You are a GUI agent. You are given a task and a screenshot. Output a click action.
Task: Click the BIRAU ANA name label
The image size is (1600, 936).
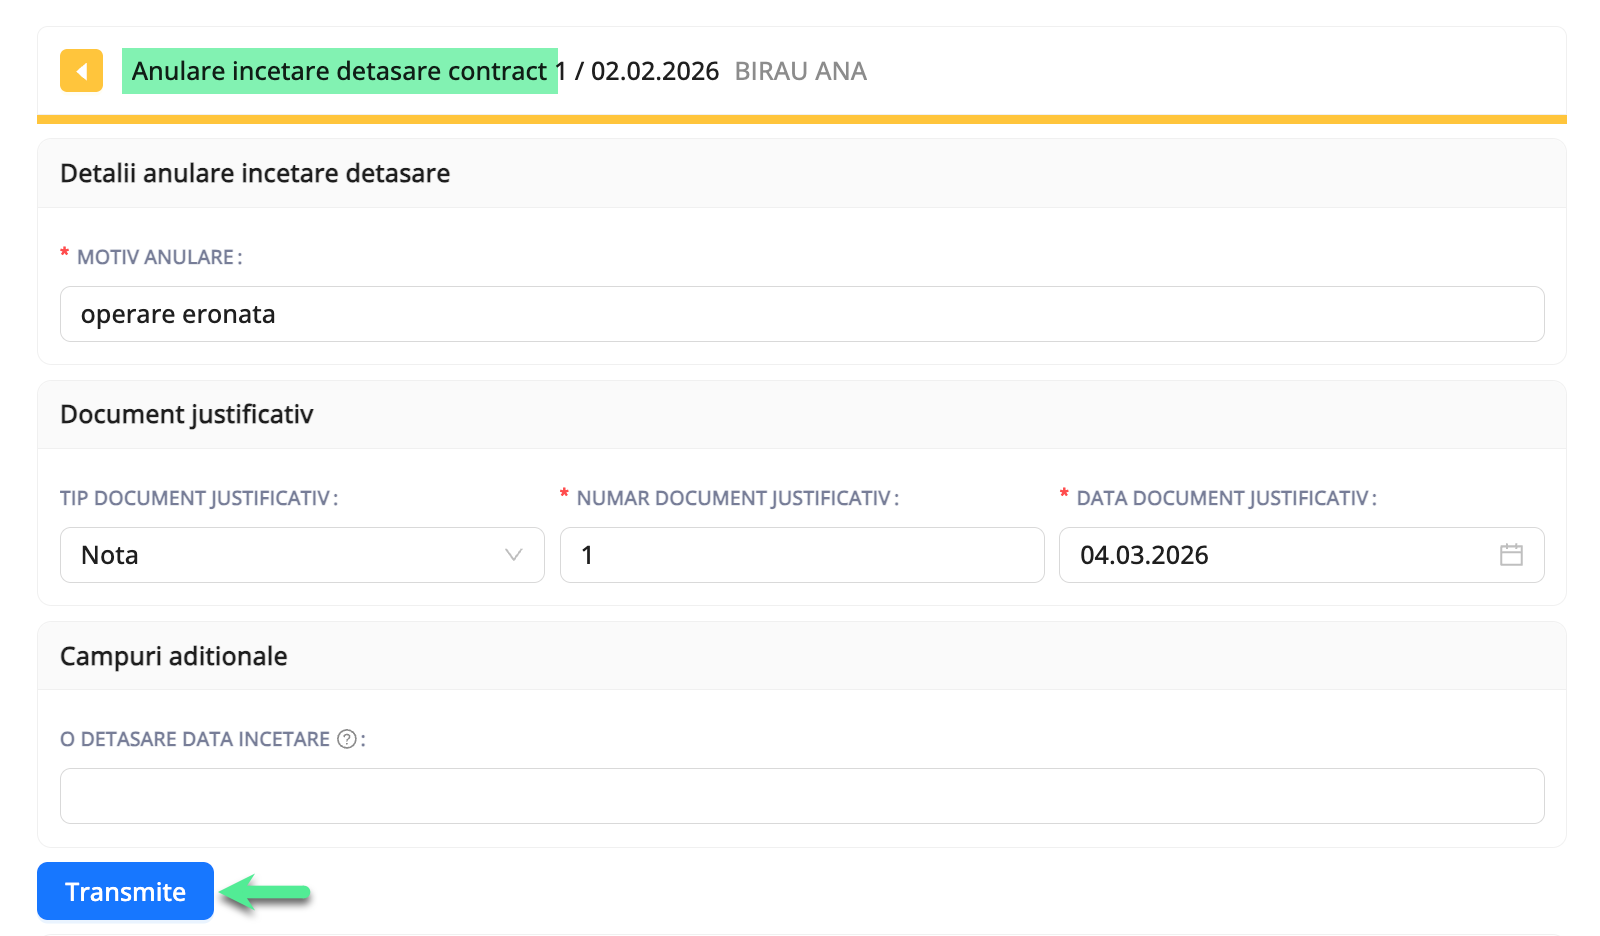[x=799, y=70]
